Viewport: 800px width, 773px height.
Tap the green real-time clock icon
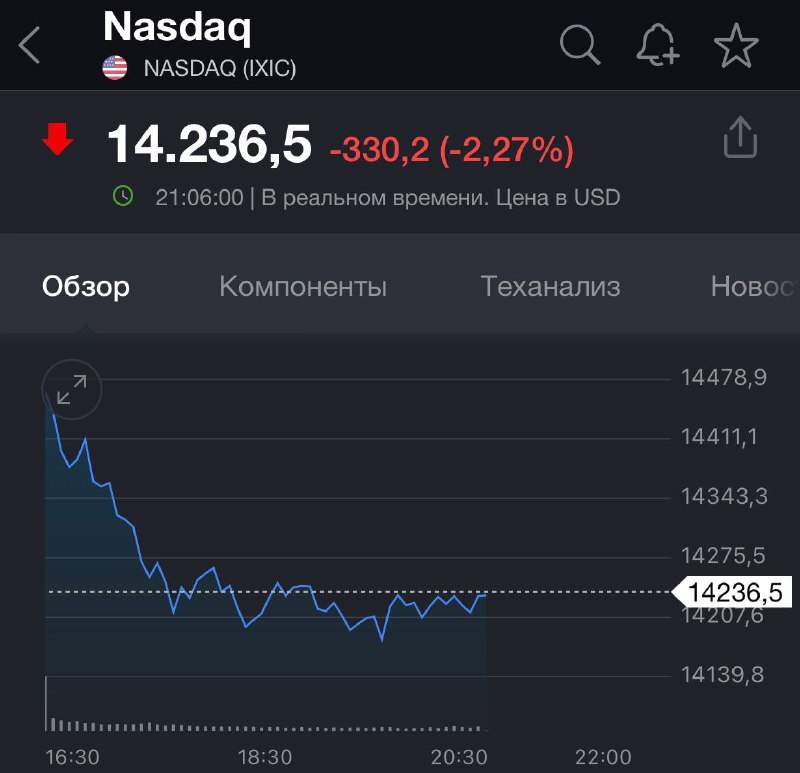coord(123,197)
